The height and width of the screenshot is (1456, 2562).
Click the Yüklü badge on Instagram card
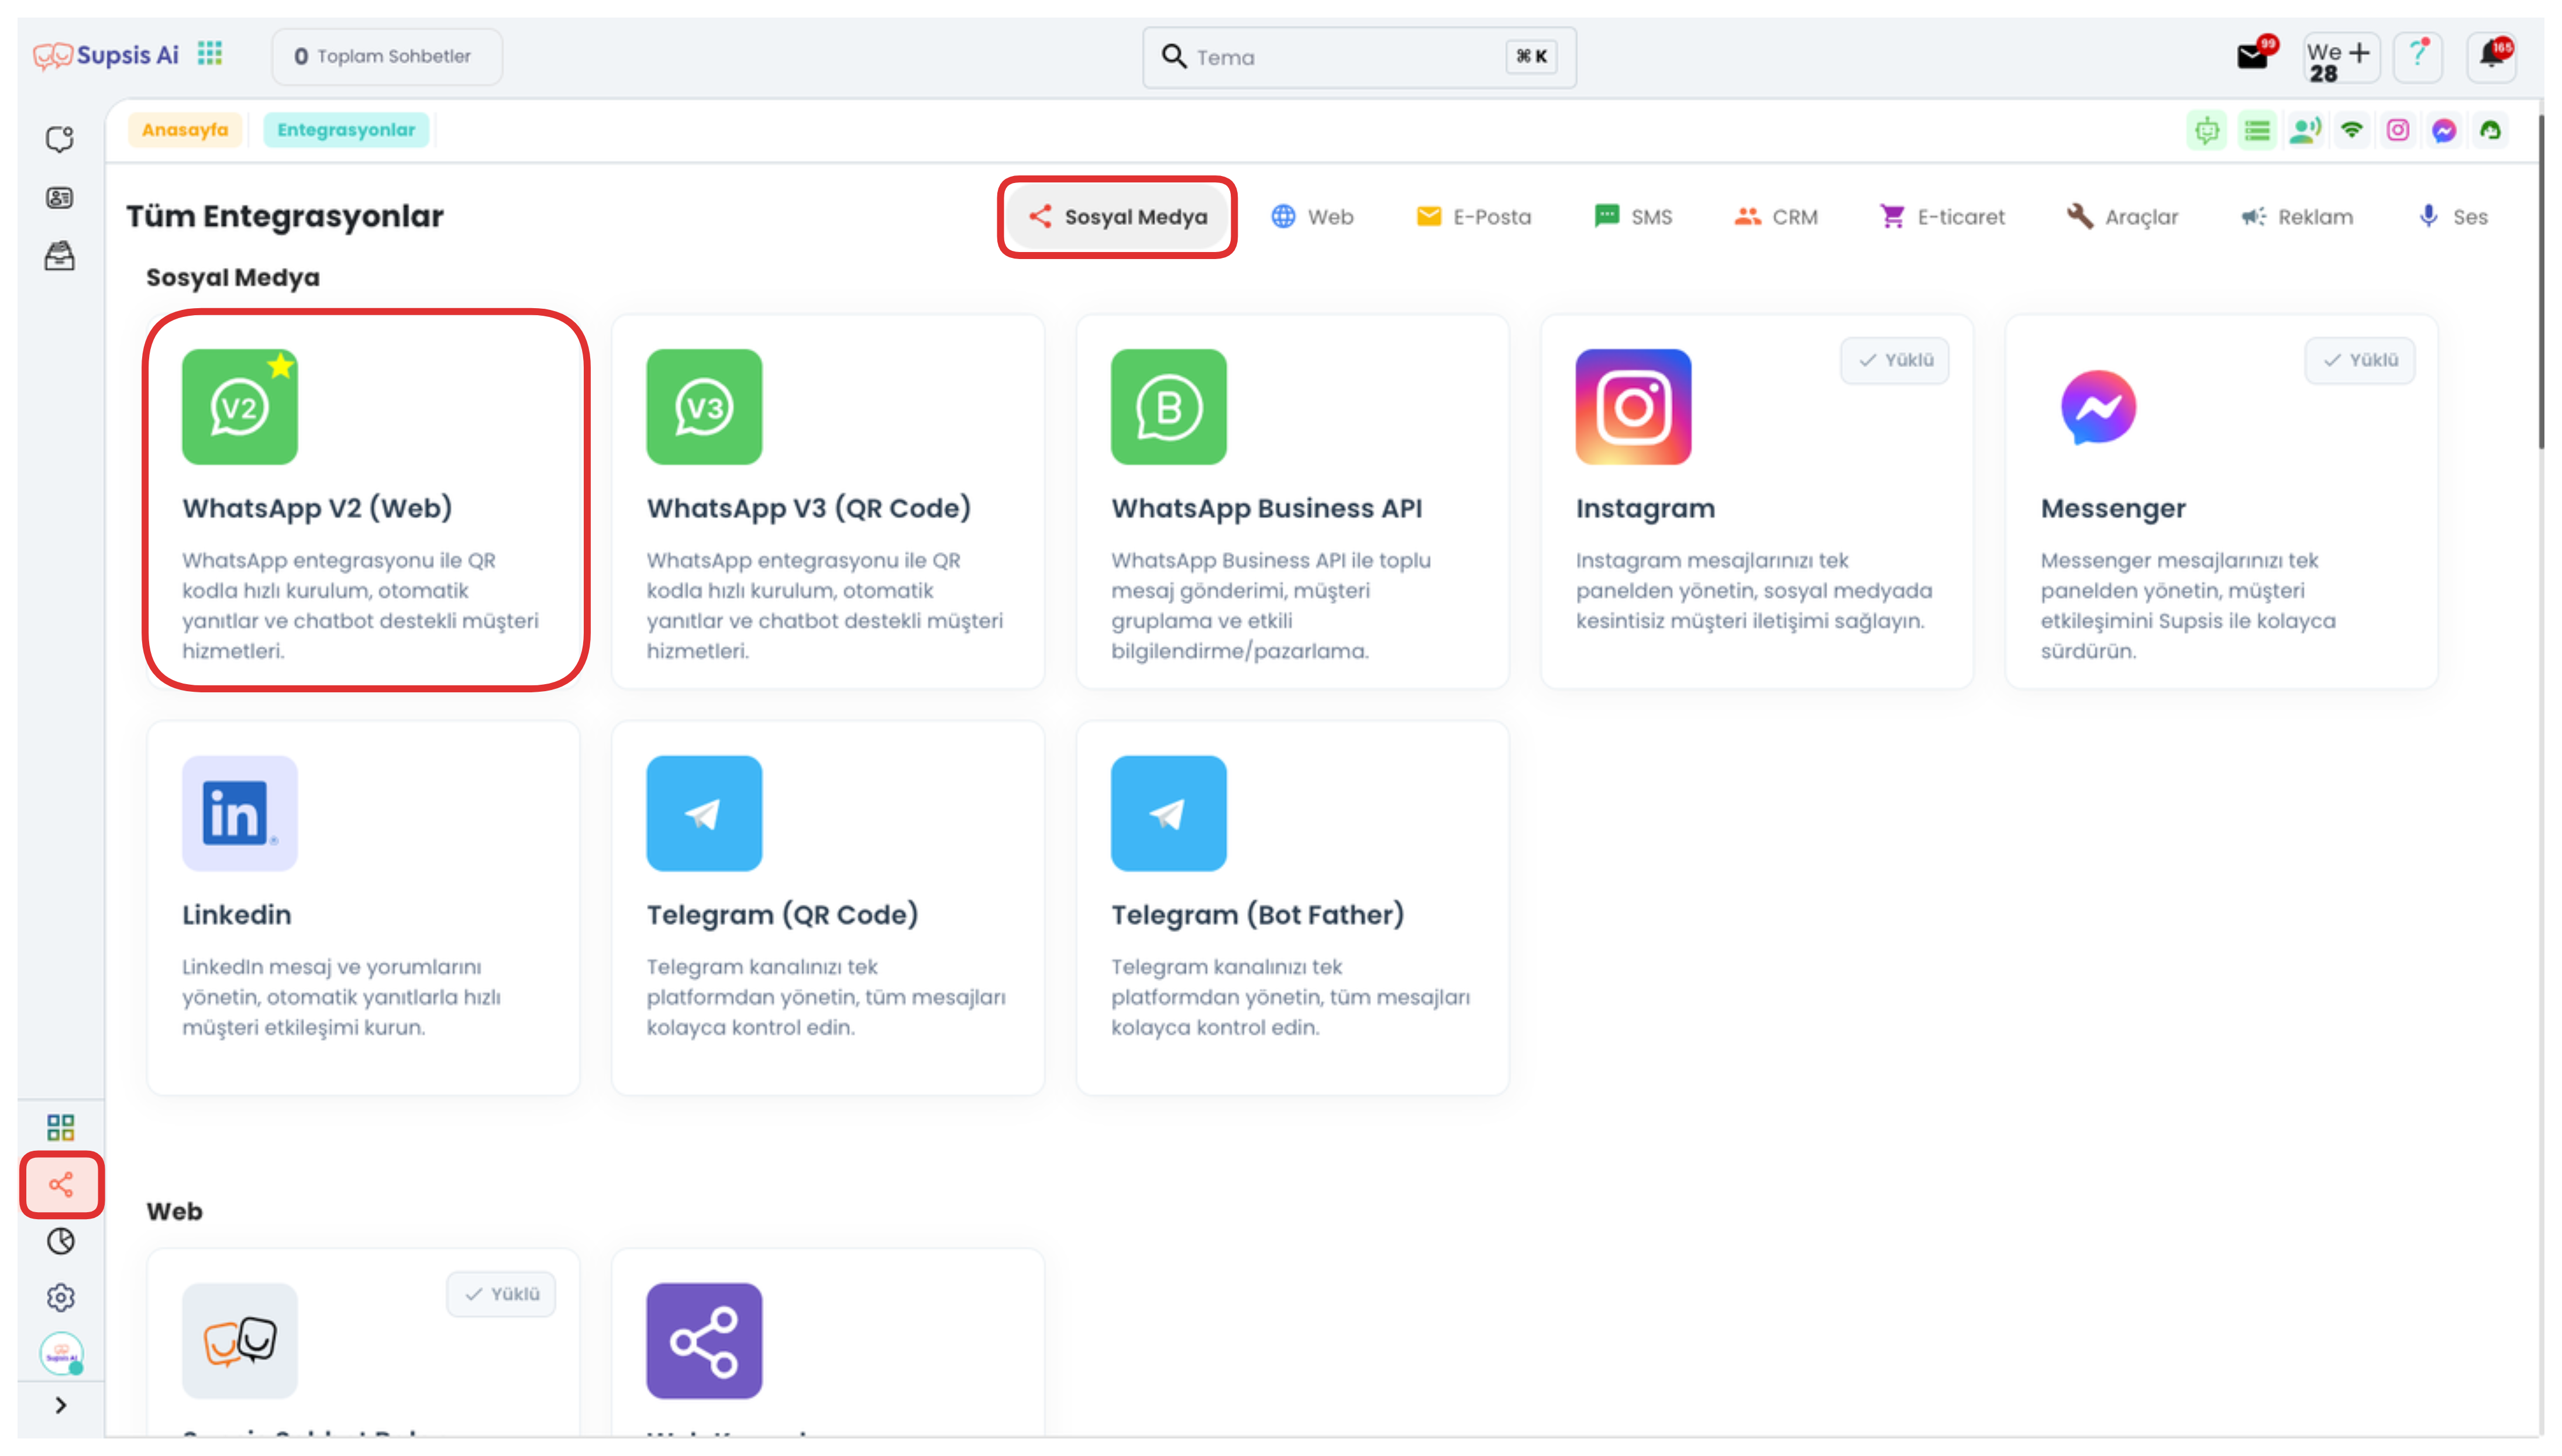pos(1895,360)
